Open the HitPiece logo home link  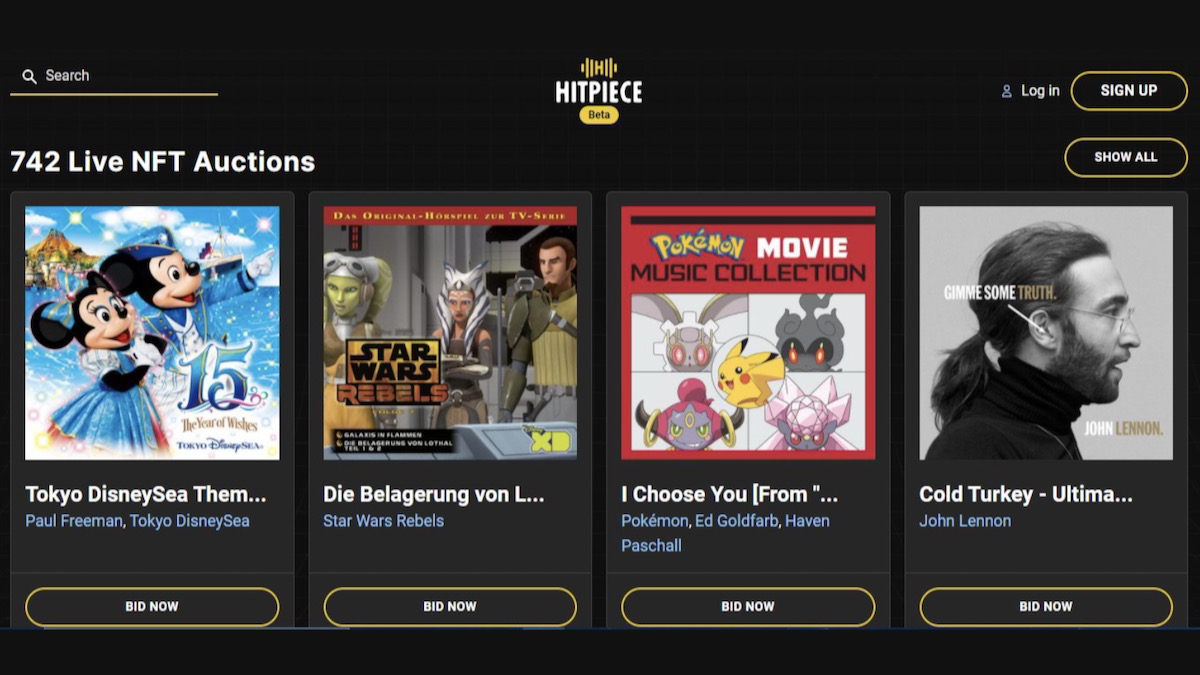599,81
